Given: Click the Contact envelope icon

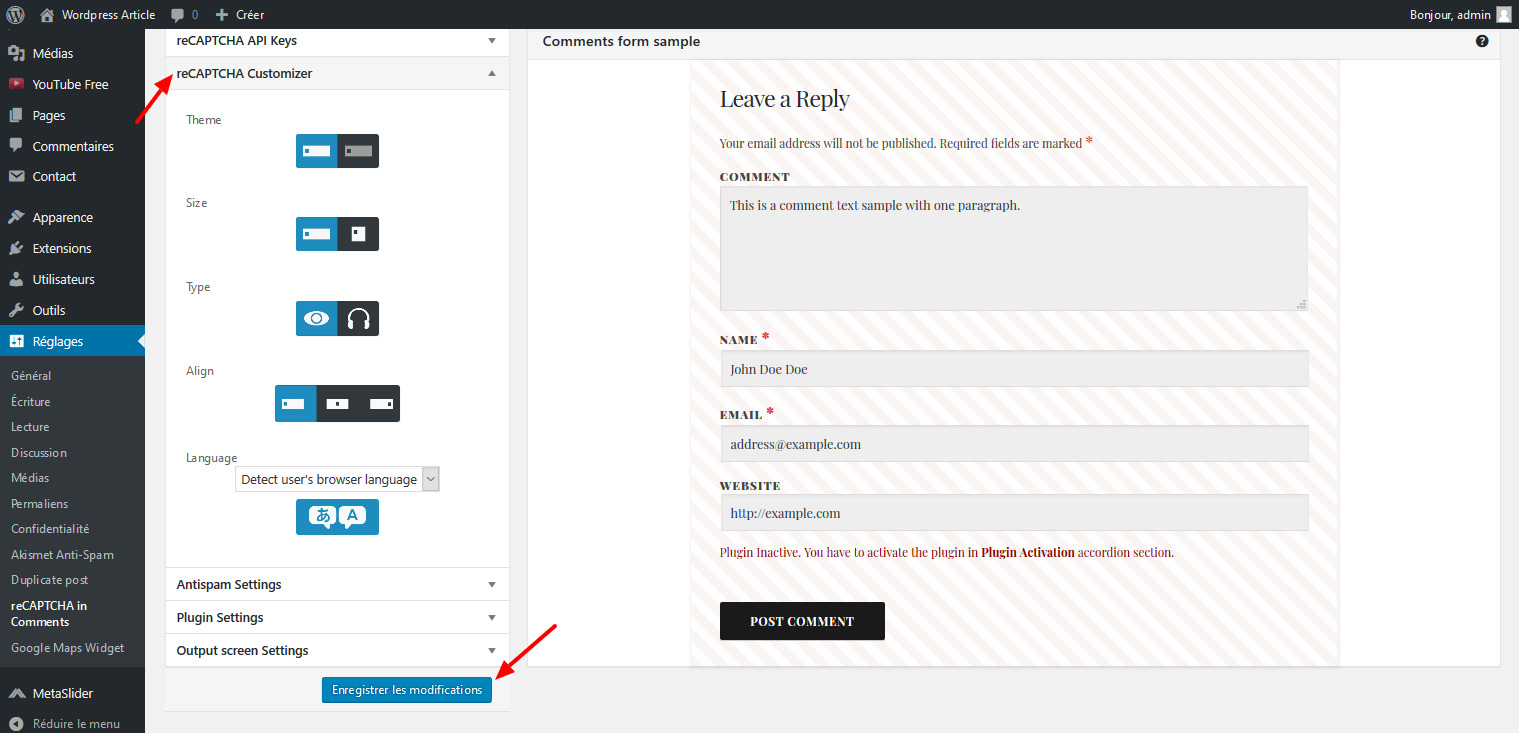Looking at the screenshot, I should (x=16, y=176).
